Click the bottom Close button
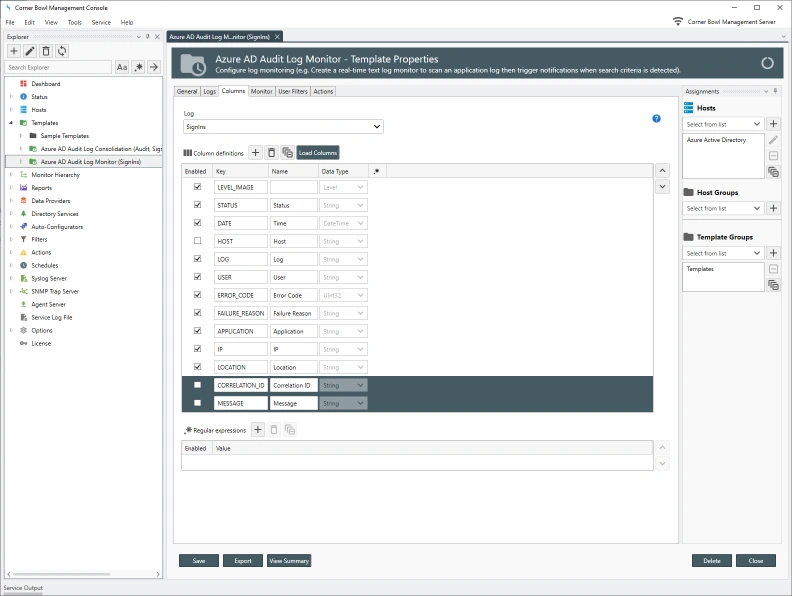Screen dimensions: 792x596 [x=756, y=561]
